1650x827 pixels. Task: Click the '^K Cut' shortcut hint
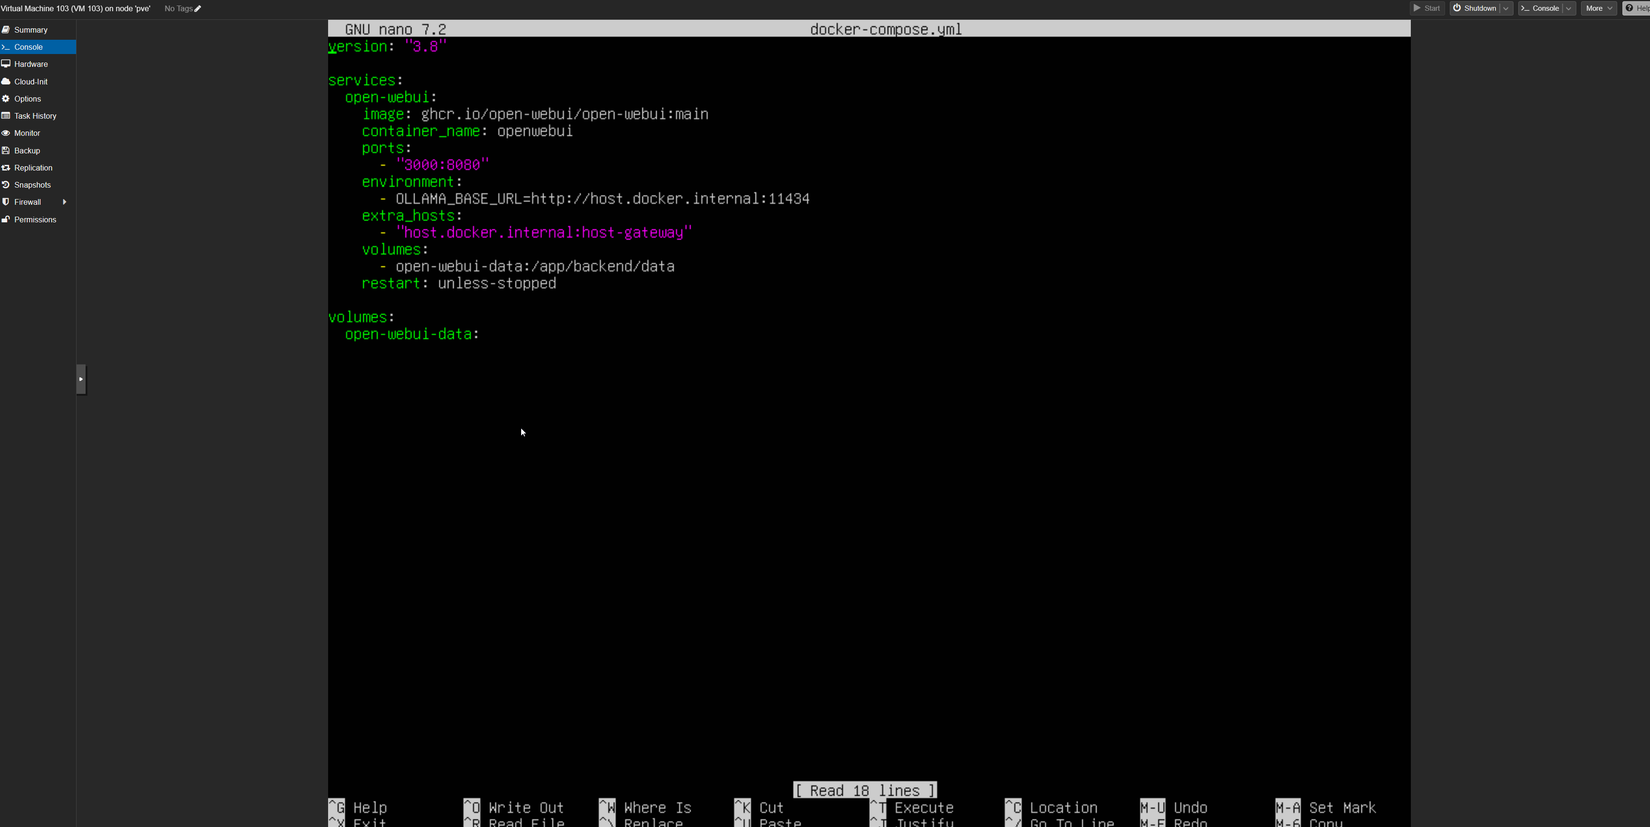point(759,808)
